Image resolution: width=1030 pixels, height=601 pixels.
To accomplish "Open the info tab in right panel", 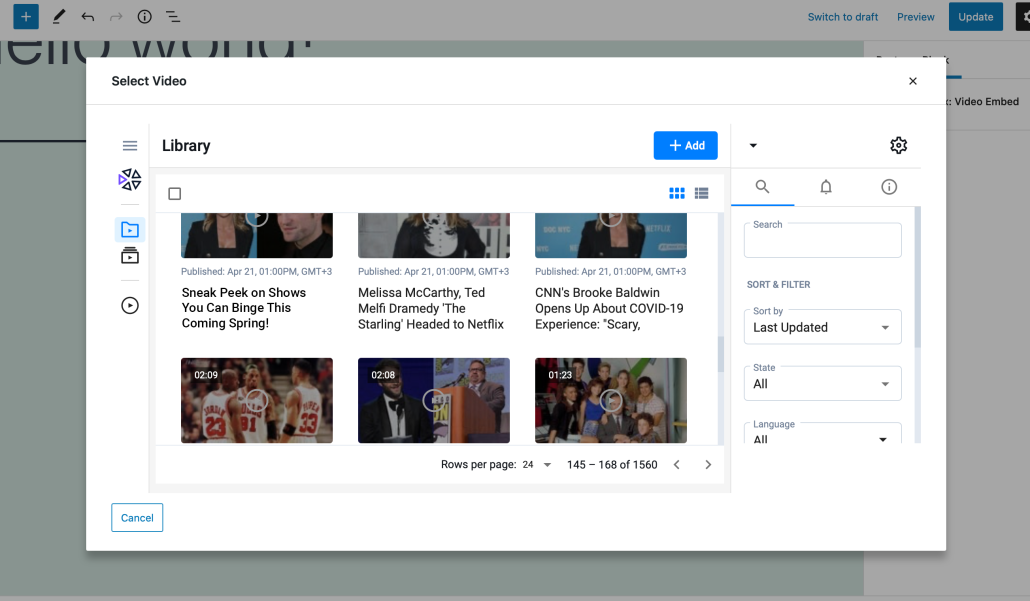I will coord(889,187).
